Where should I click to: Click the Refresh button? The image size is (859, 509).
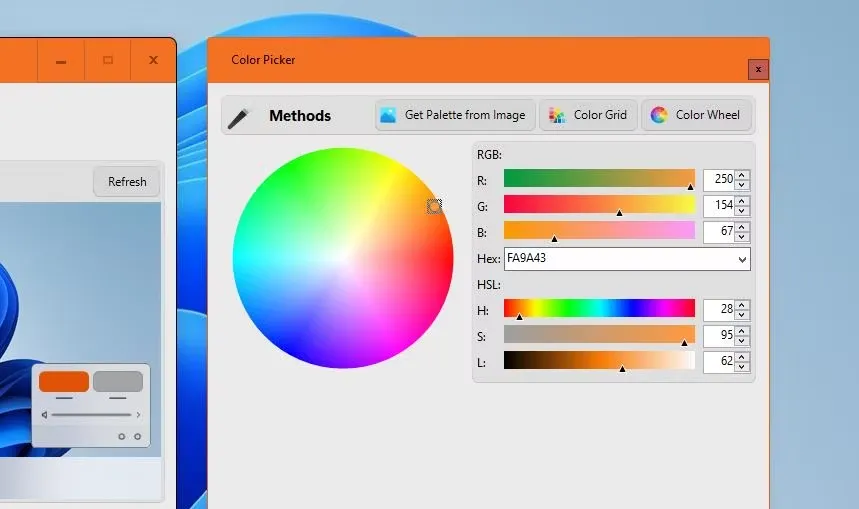(x=127, y=182)
